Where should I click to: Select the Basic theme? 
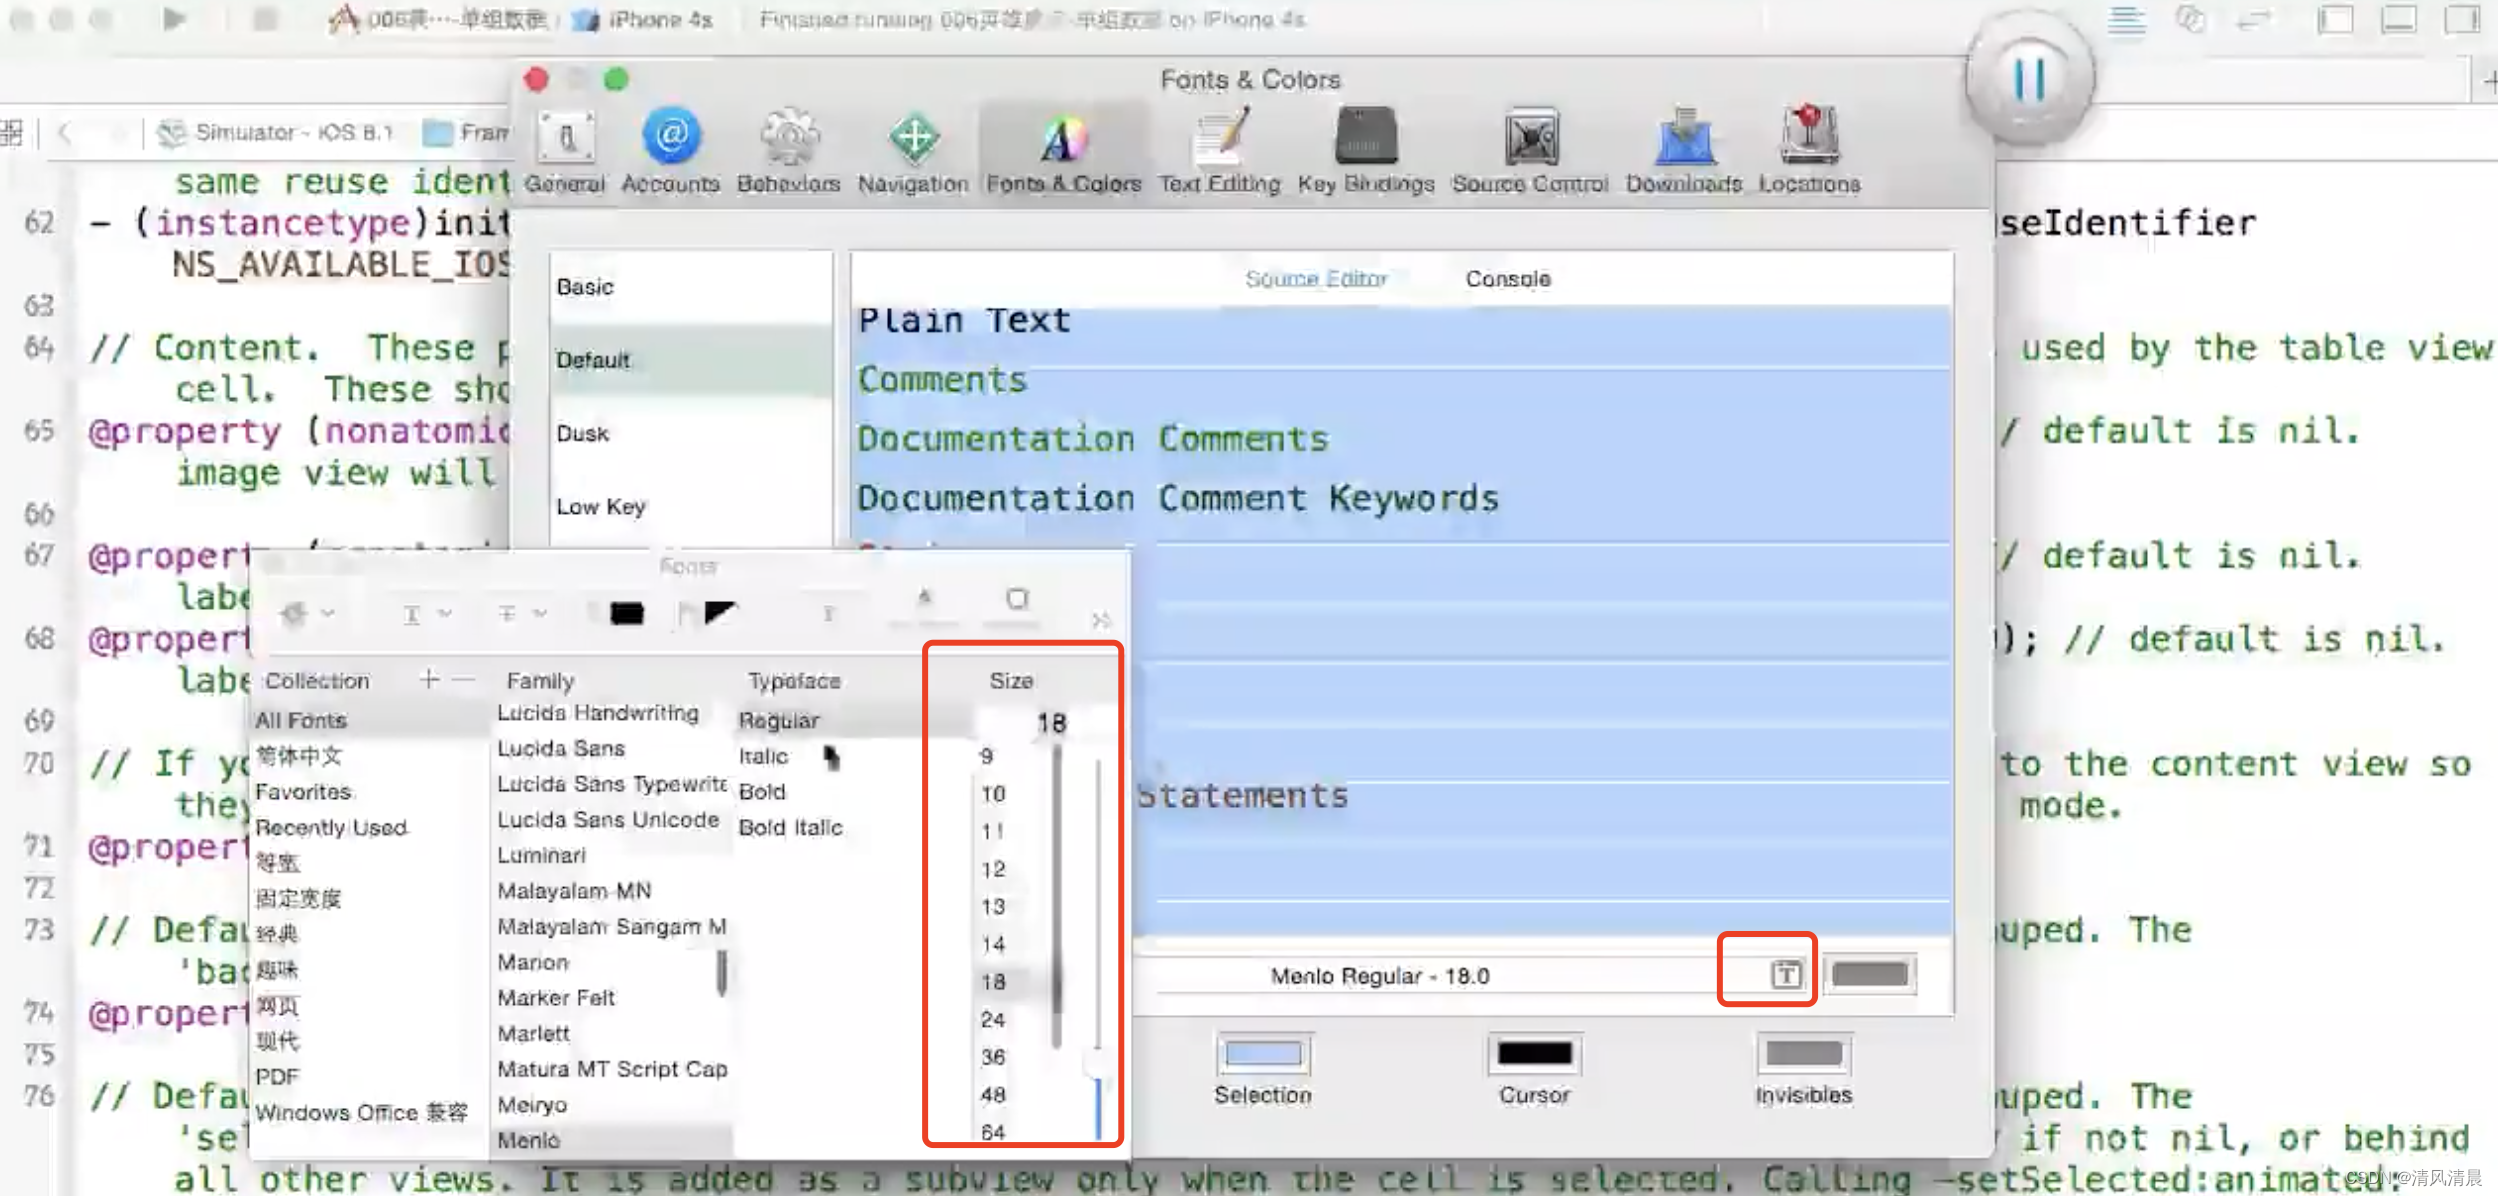(690, 287)
